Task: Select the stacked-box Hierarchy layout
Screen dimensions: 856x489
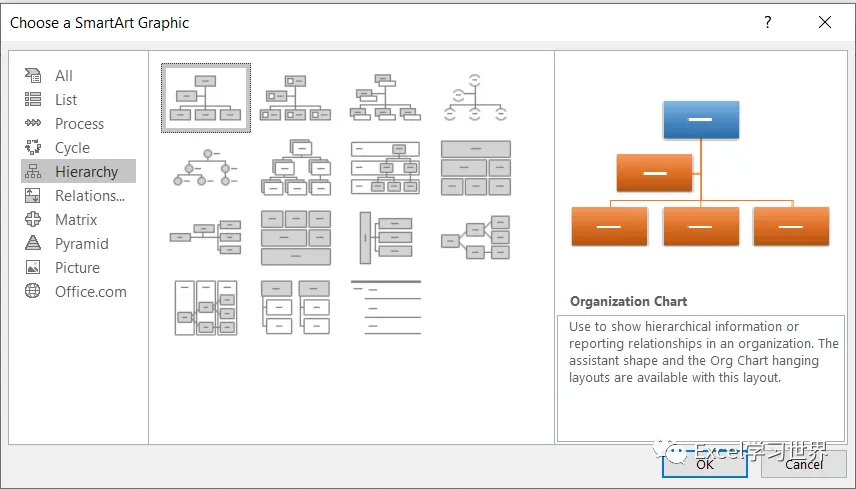Action: 295,168
